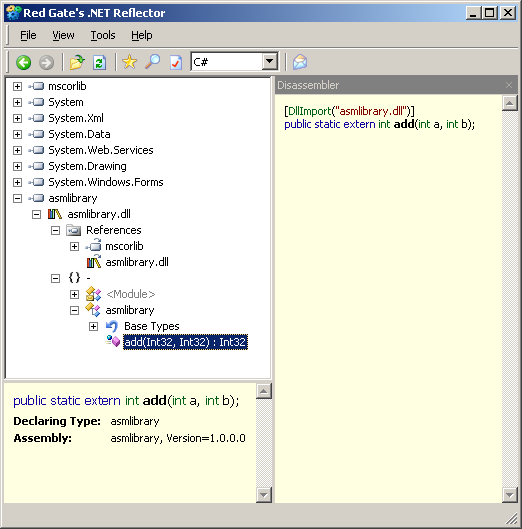This screenshot has height=529, width=522.
Task: Open Search with the magnifier icon
Action: pyautogui.click(x=153, y=62)
